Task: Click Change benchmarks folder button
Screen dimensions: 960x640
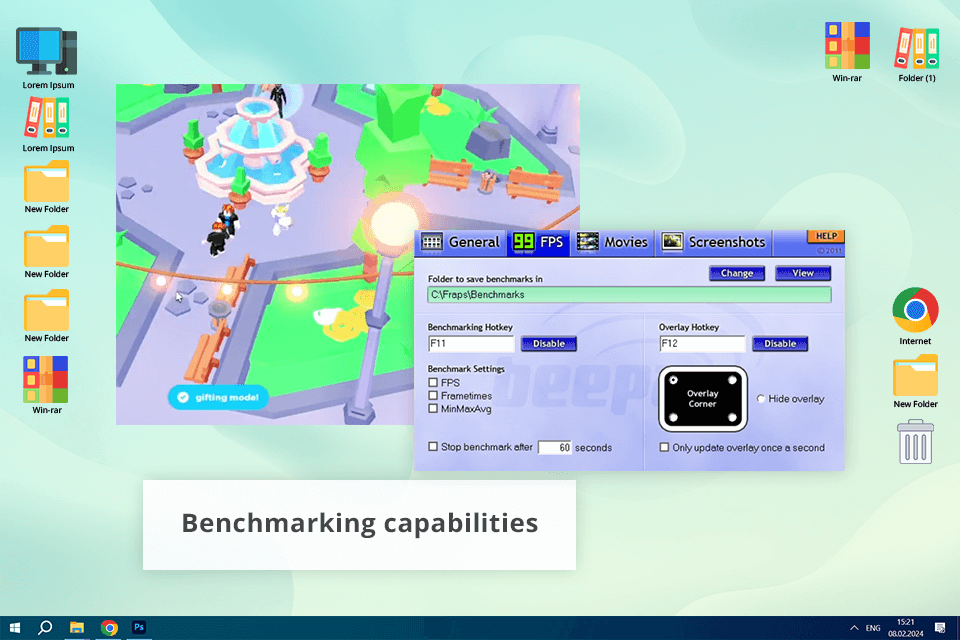Action: 737,273
